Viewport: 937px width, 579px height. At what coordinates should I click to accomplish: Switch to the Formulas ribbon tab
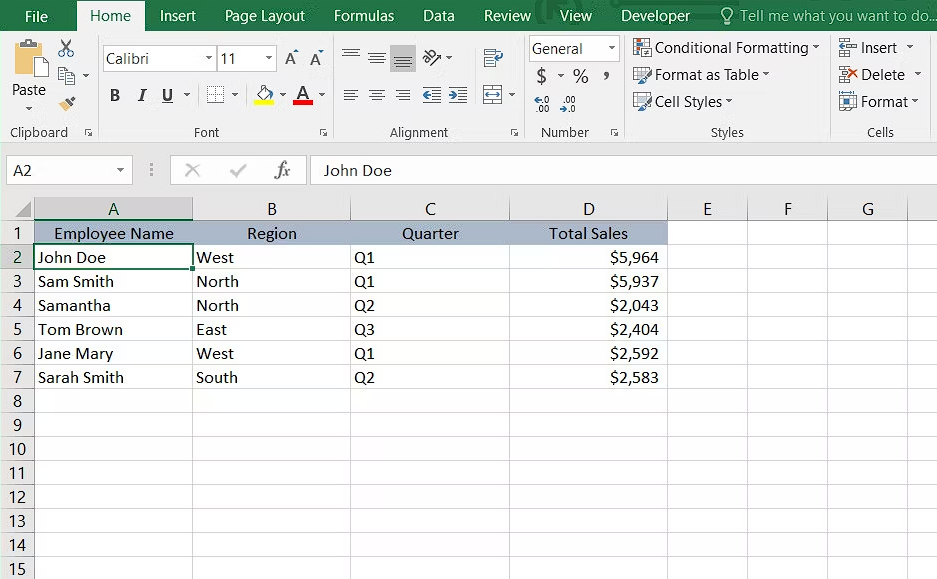click(364, 16)
